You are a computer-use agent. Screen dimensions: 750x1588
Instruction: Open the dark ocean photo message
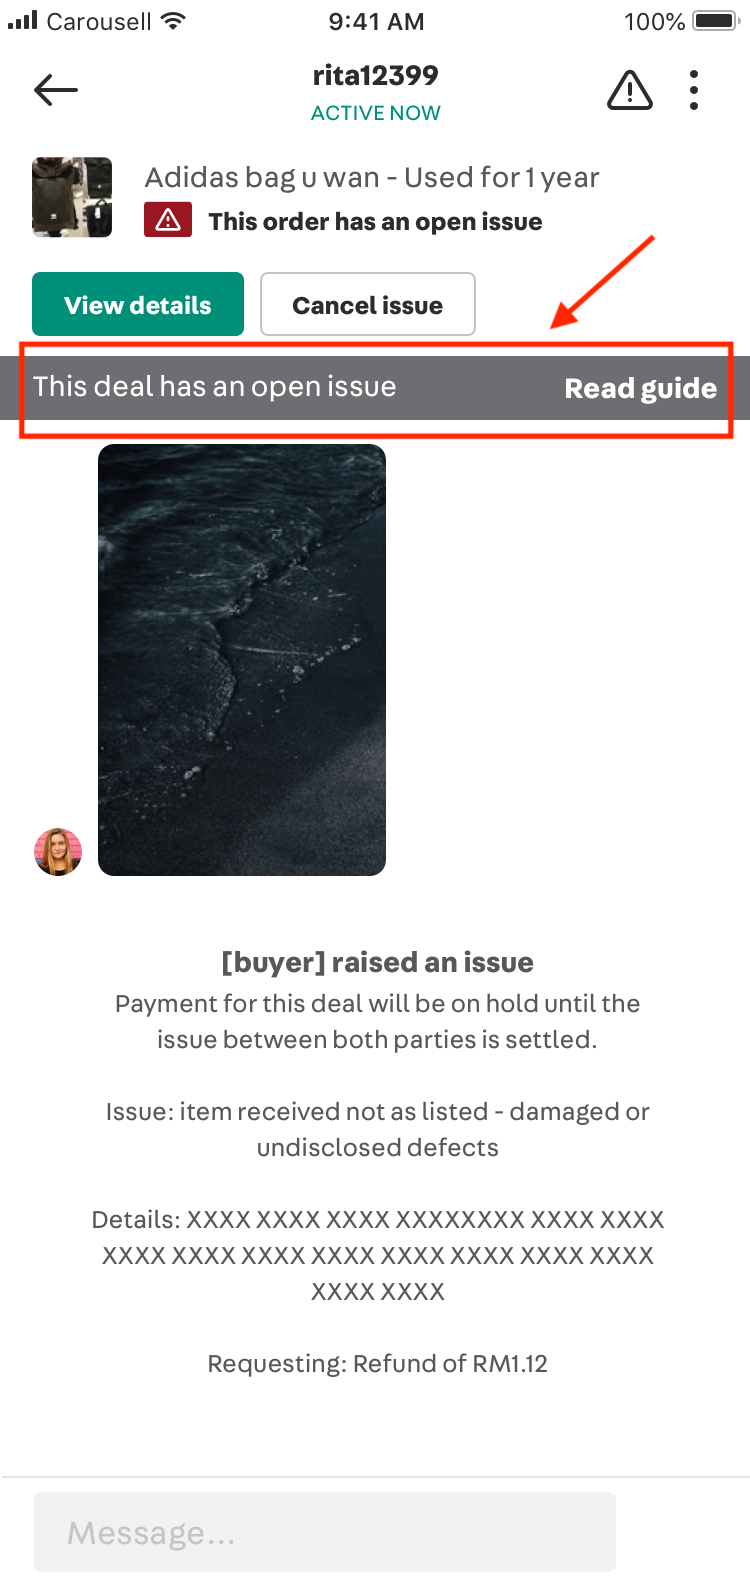point(242,660)
